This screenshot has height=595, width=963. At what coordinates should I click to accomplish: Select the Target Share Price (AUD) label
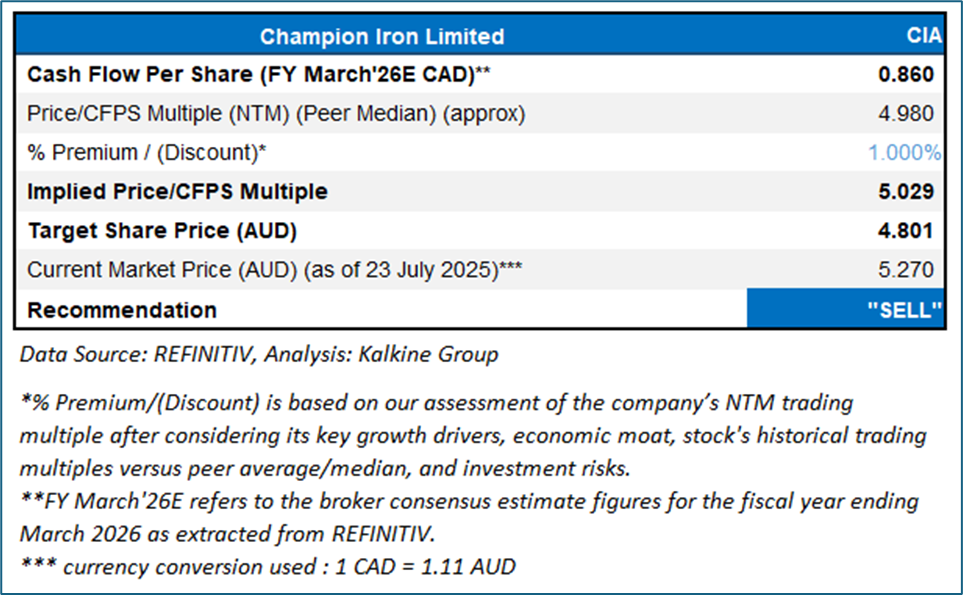point(163,231)
